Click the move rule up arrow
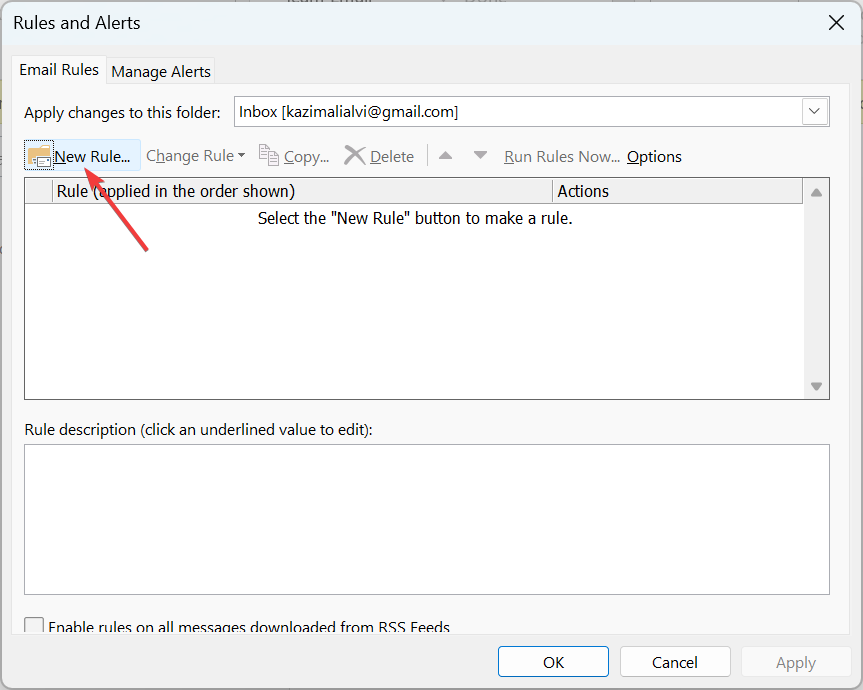The height and width of the screenshot is (690, 863). click(446, 155)
